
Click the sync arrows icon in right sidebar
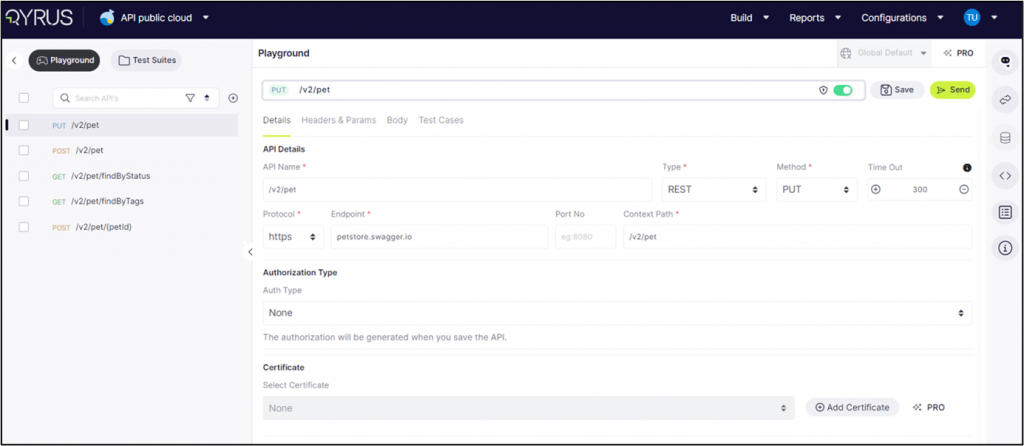click(x=1005, y=100)
